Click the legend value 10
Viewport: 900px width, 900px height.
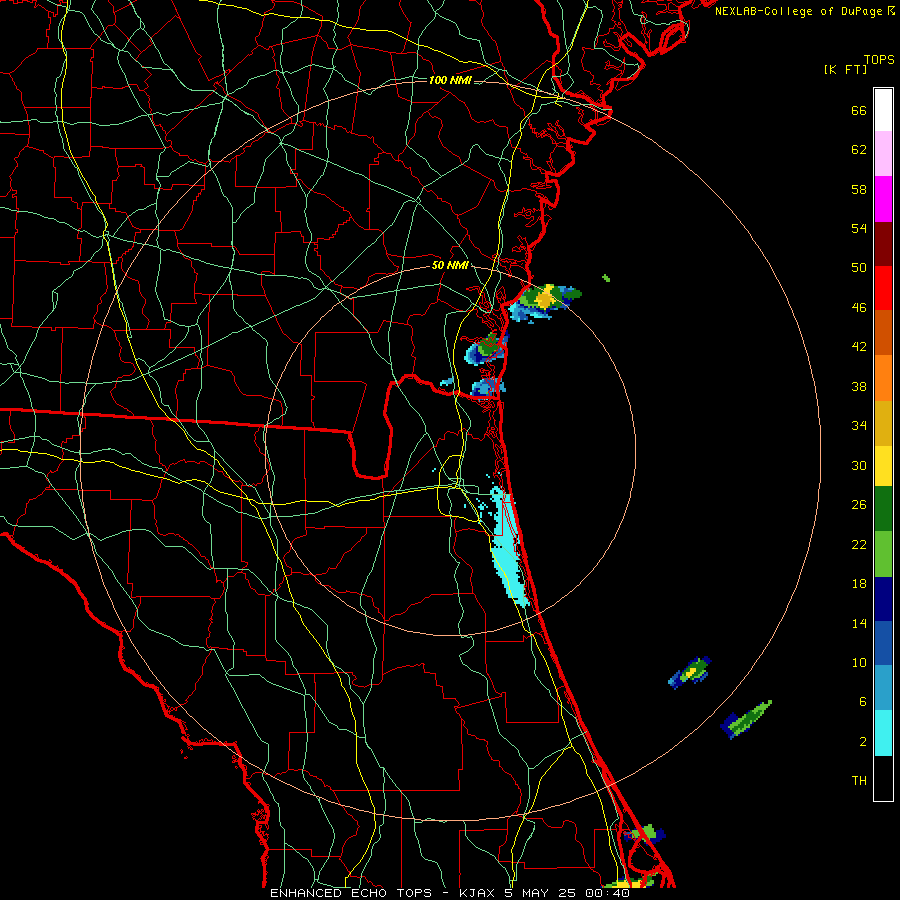859,663
